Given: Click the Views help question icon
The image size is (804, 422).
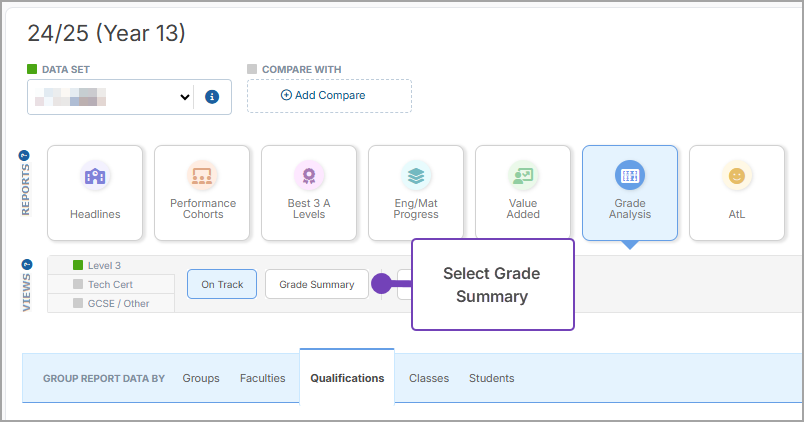Looking at the screenshot, I should (25, 265).
